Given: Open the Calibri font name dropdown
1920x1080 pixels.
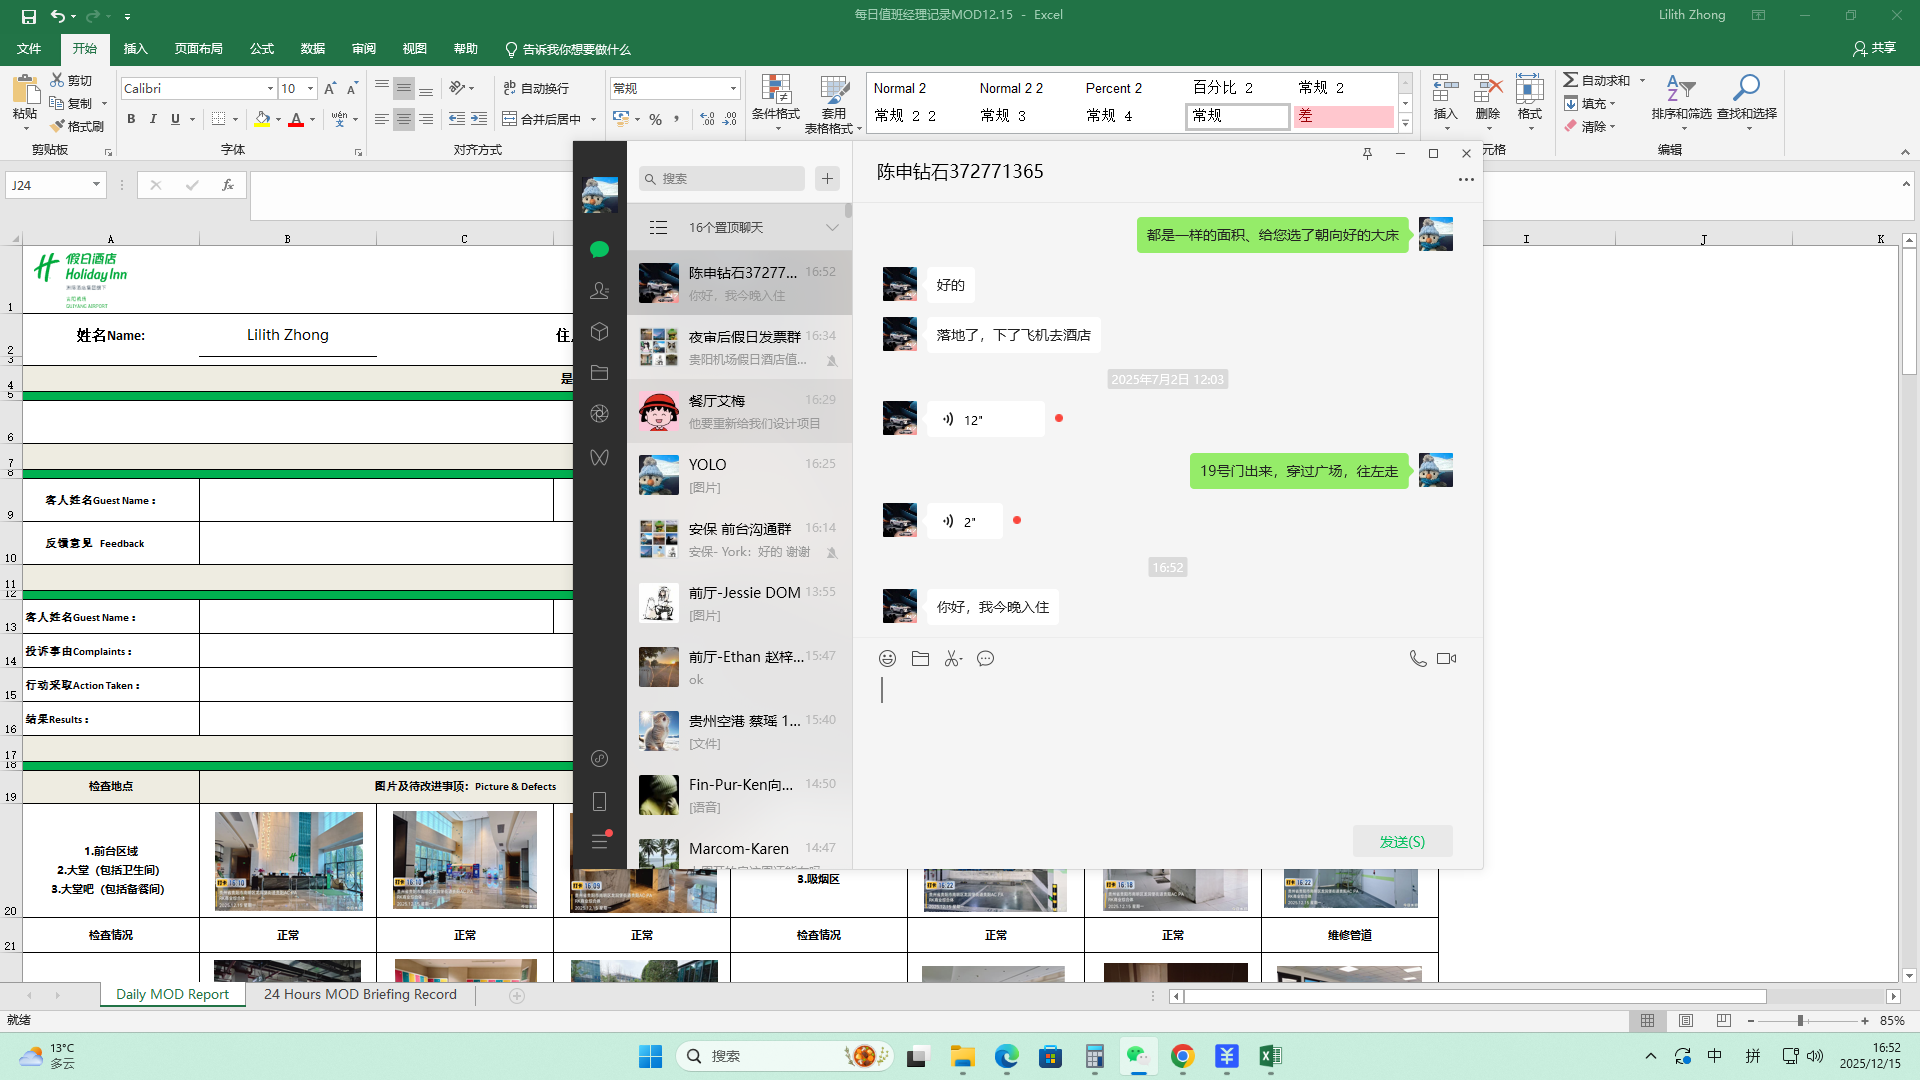Looking at the screenshot, I should [x=270, y=88].
